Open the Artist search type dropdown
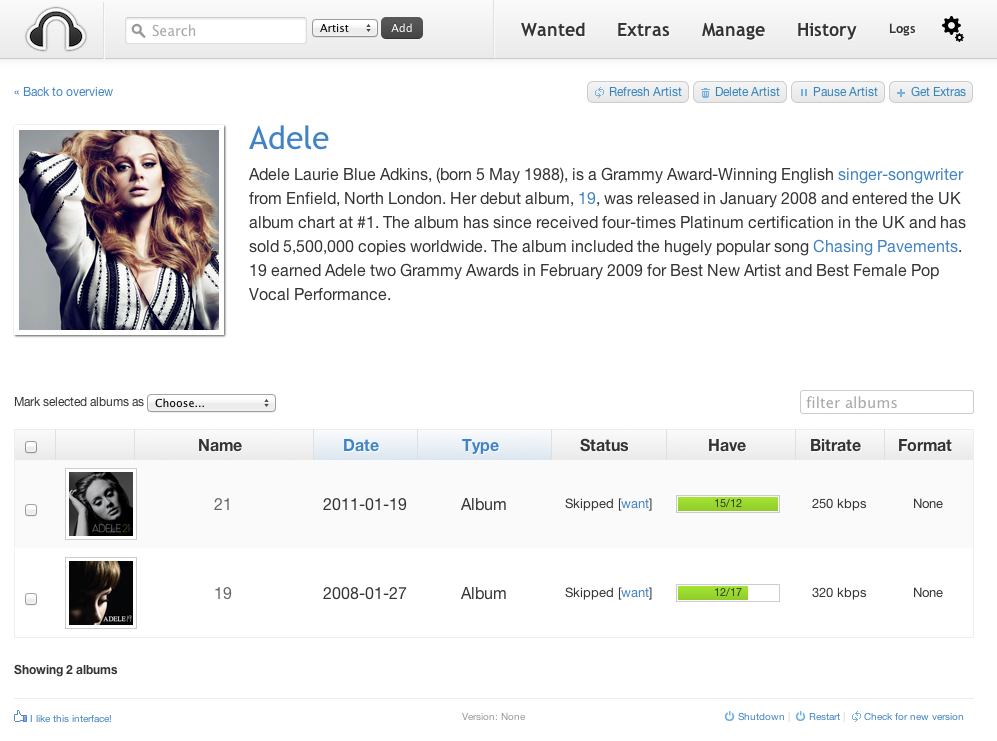 tap(345, 28)
